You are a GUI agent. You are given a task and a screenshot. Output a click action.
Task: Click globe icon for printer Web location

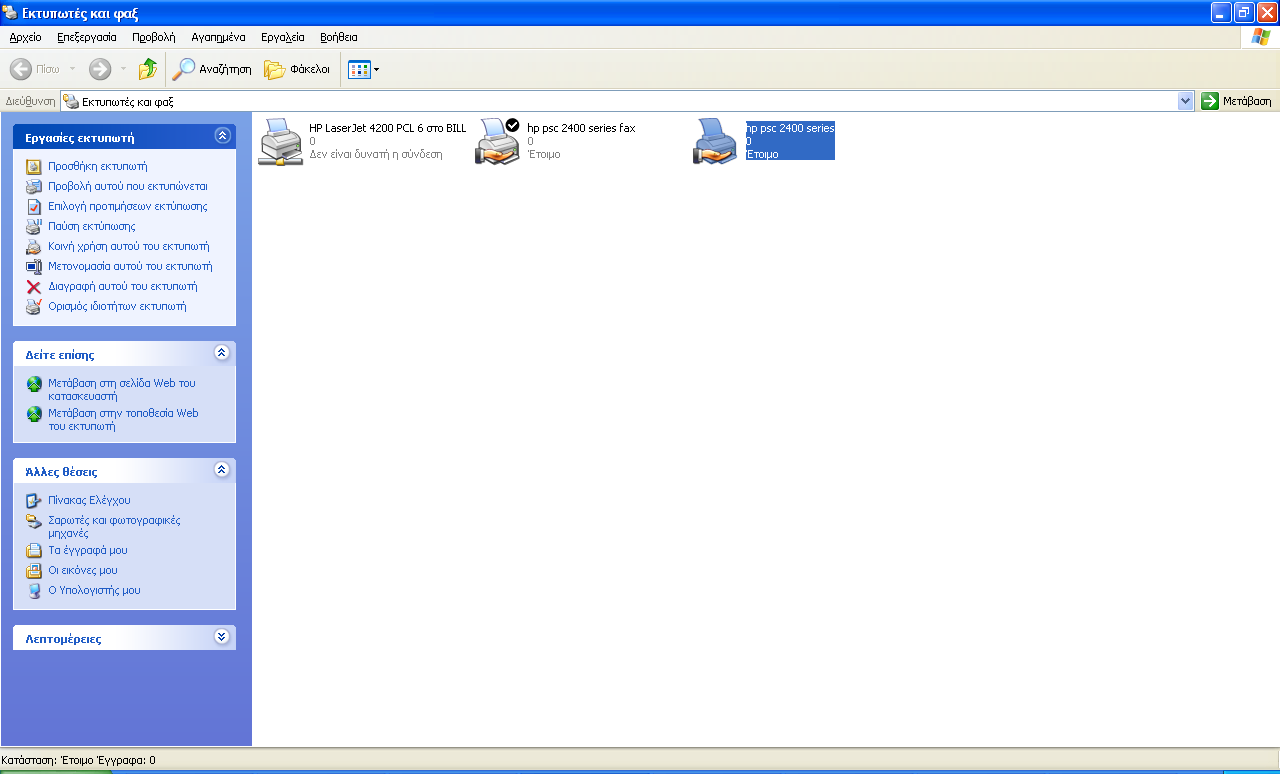[x=34, y=413]
